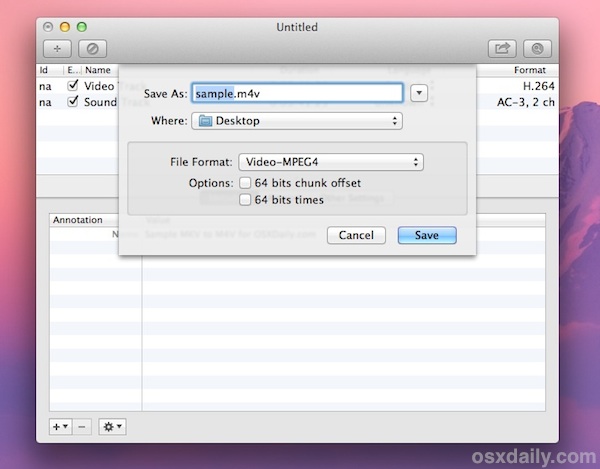The width and height of the screenshot is (600, 469).
Task: Click the add annotation plus button
Action: point(60,427)
